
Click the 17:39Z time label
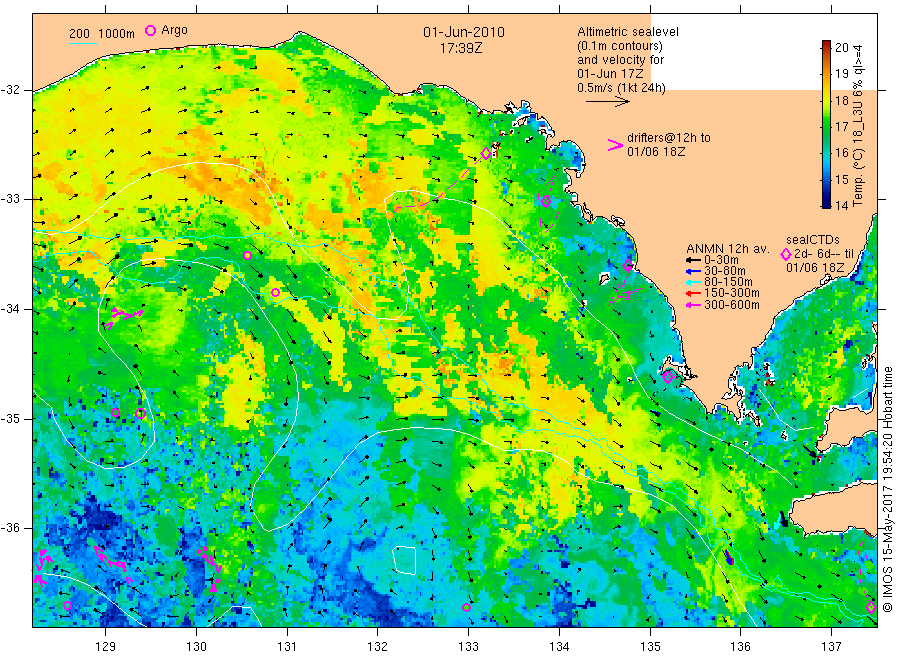pos(461,48)
